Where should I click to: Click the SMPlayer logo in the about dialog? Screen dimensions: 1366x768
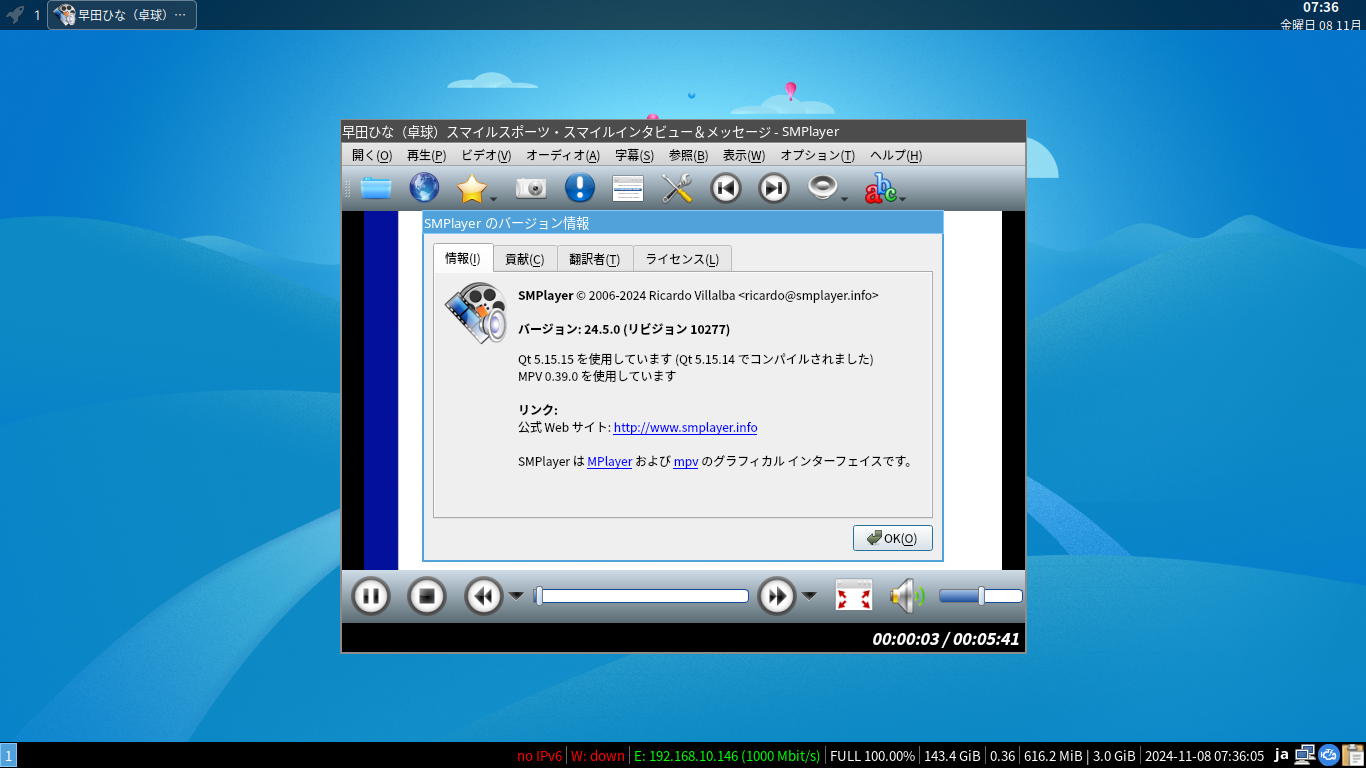click(476, 313)
